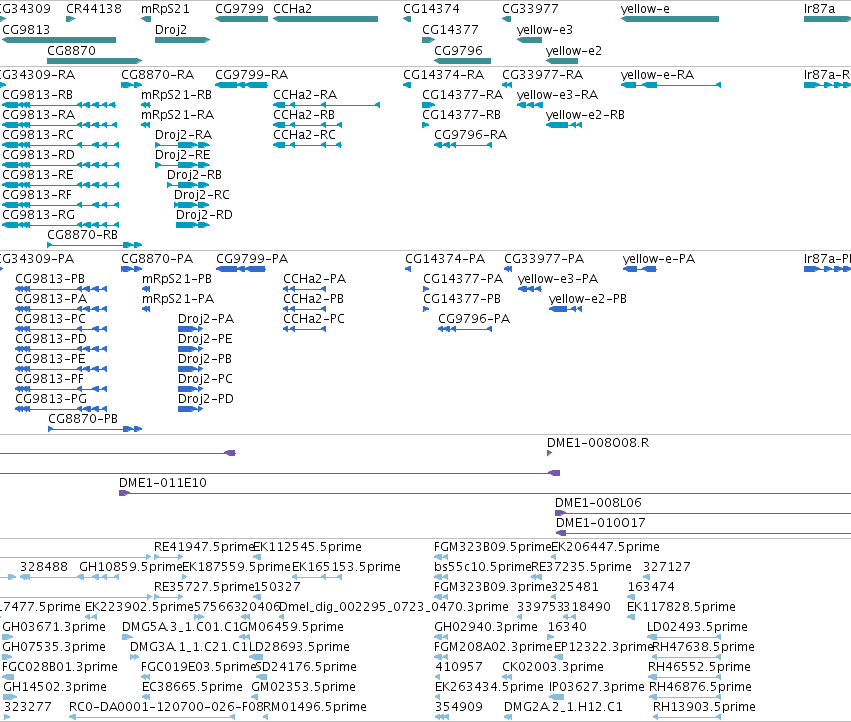Image resolution: width=851 pixels, height=722 pixels.
Task: Click protein CG8870-PB
Action: point(95,429)
